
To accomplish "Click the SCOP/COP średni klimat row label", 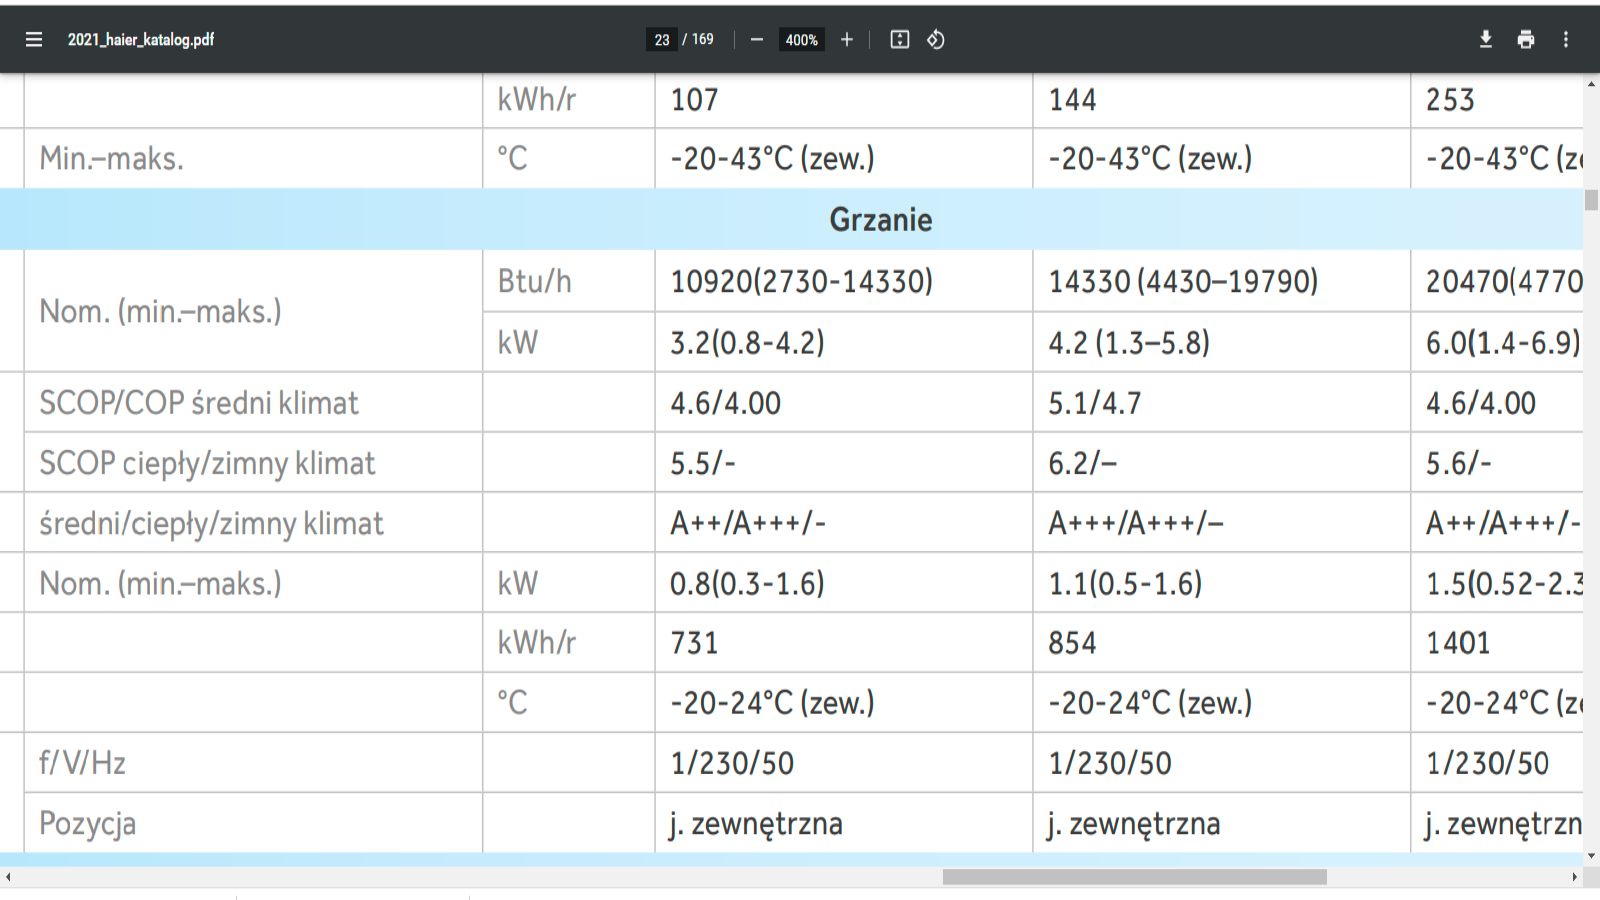I will click(198, 403).
